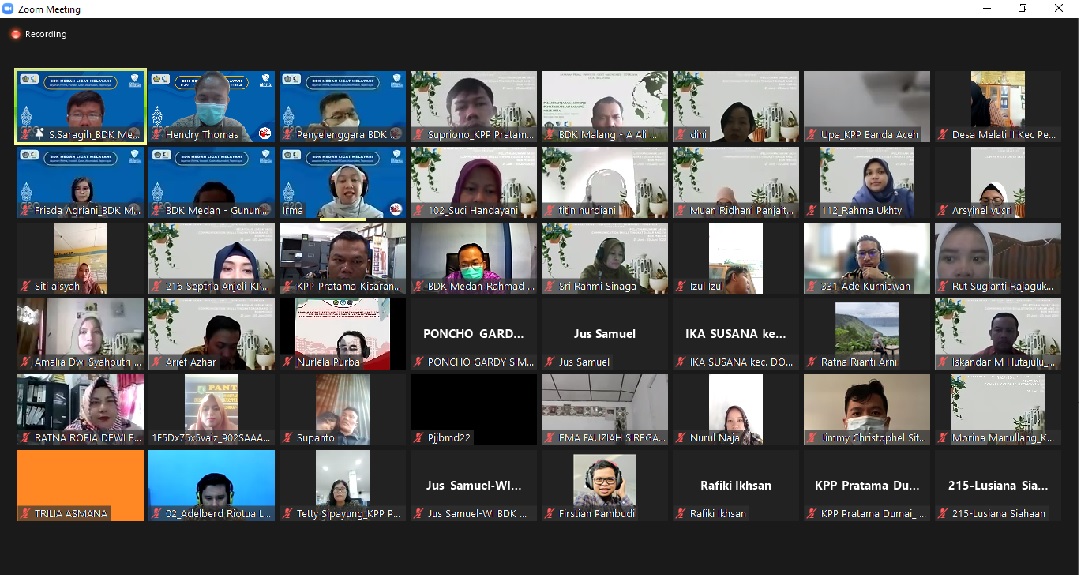Image resolution: width=1079 pixels, height=575 pixels.
Task: Click the black Pjbmd22 video tile
Action: click(x=474, y=409)
